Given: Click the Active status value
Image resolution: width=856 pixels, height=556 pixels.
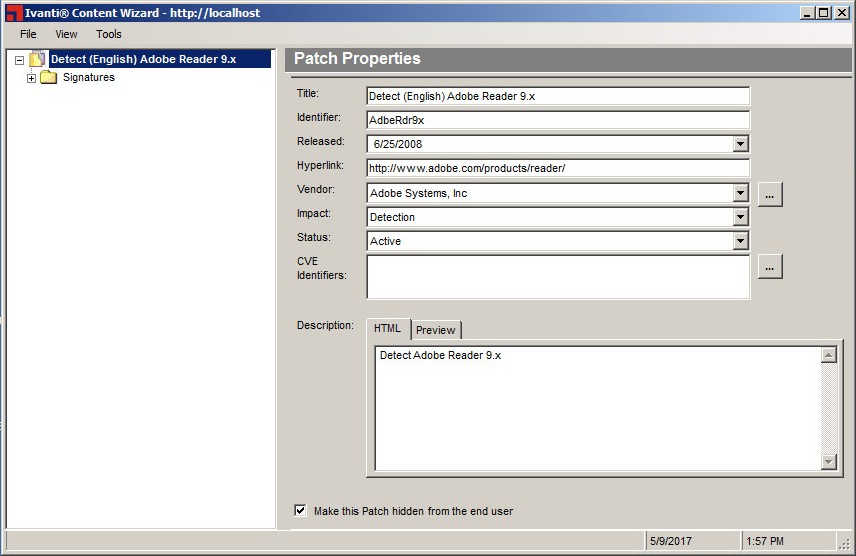Looking at the screenshot, I should [x=385, y=241].
